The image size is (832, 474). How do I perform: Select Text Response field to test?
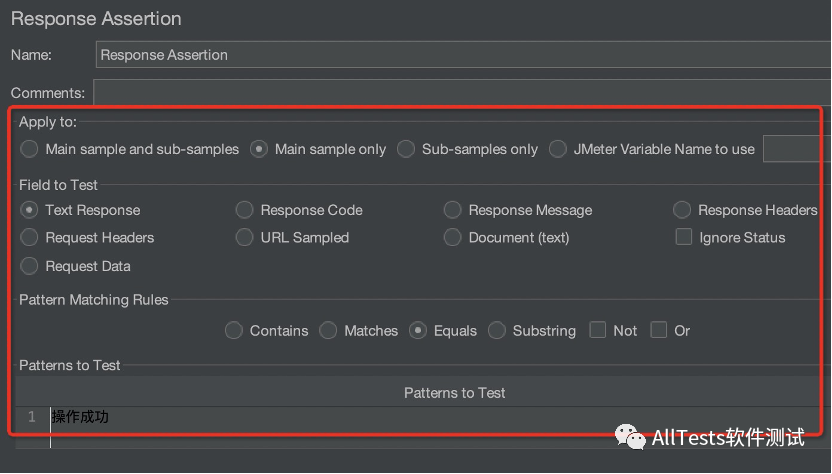[x=30, y=210]
